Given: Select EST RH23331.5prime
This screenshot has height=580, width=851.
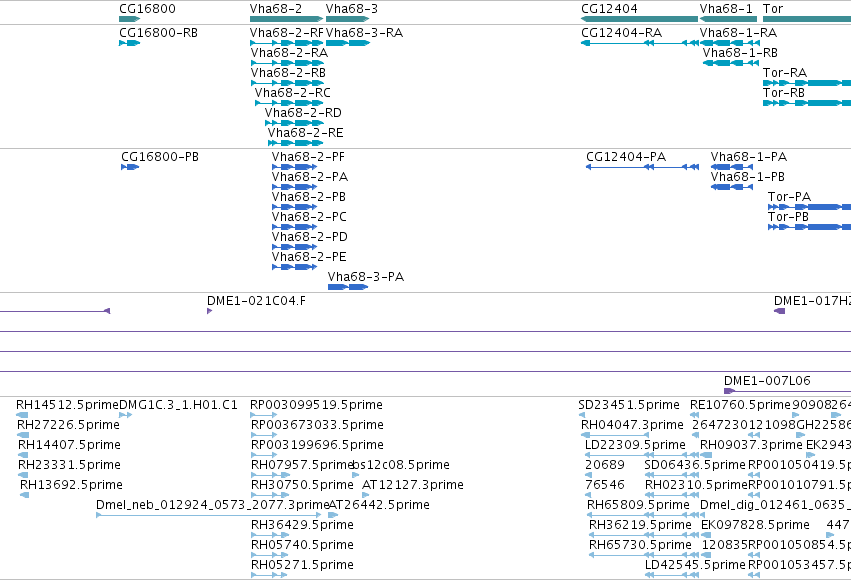Looking at the screenshot, I should 69,466.
